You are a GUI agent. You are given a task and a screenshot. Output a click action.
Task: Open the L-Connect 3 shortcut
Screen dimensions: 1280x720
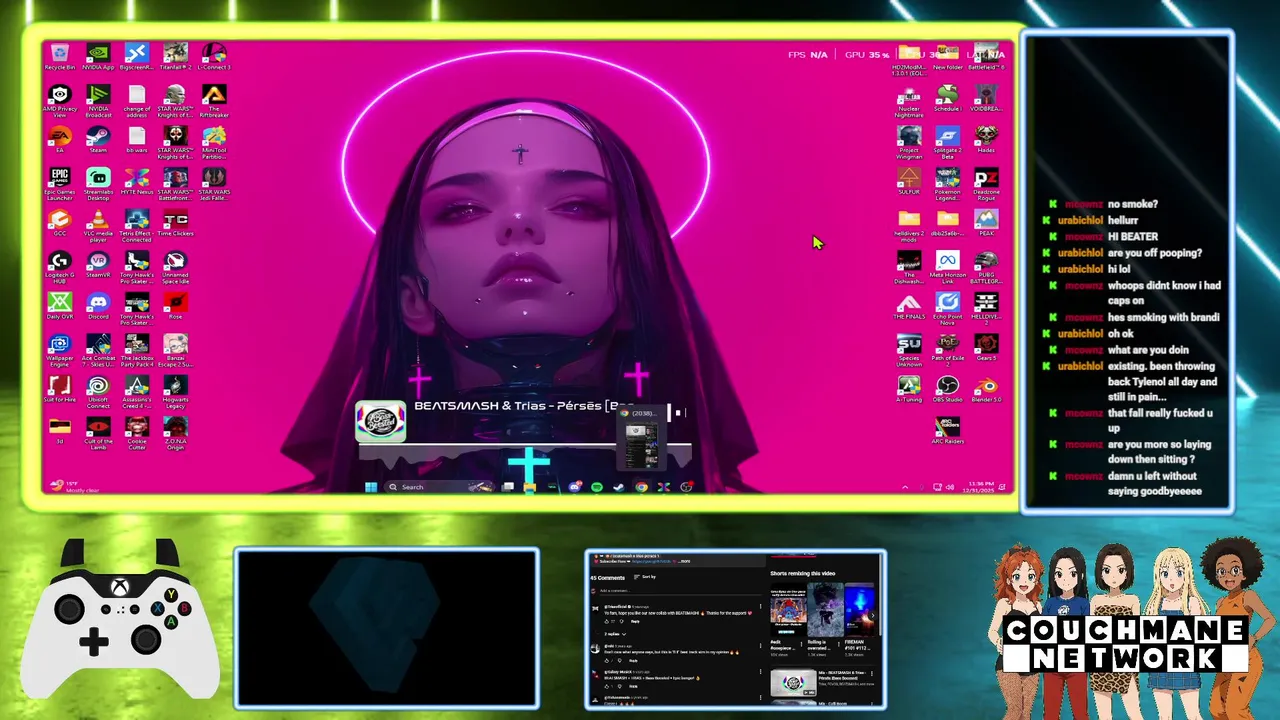213,56
